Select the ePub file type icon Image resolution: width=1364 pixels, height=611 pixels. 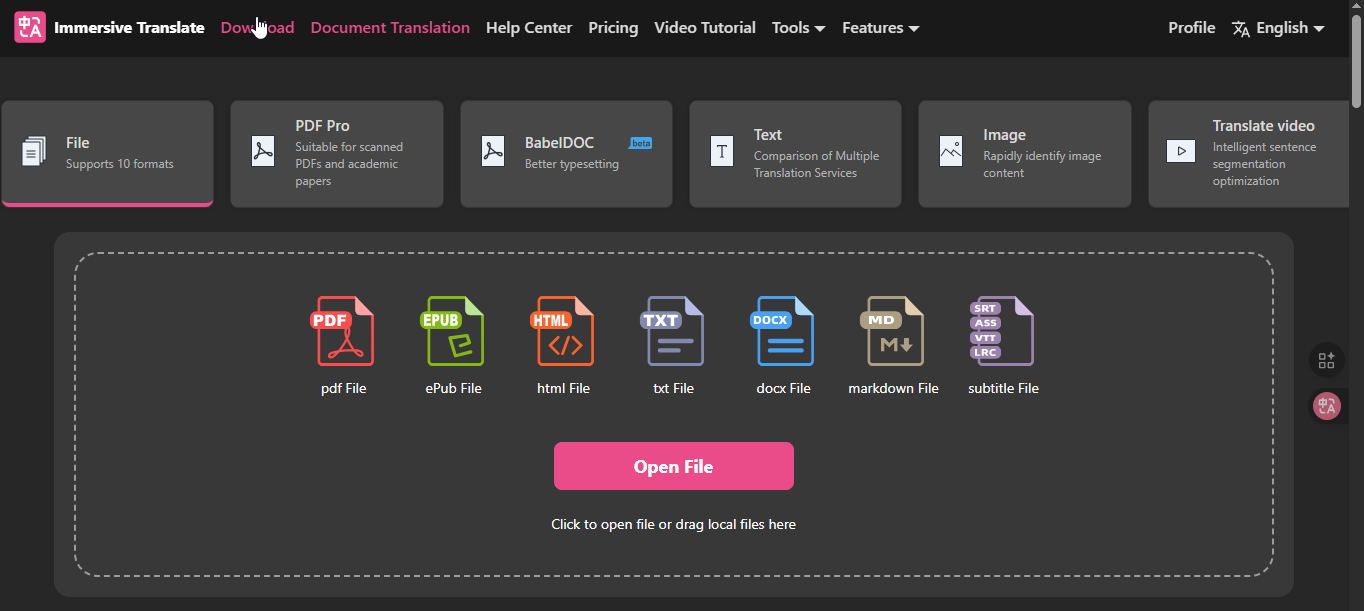click(x=453, y=332)
